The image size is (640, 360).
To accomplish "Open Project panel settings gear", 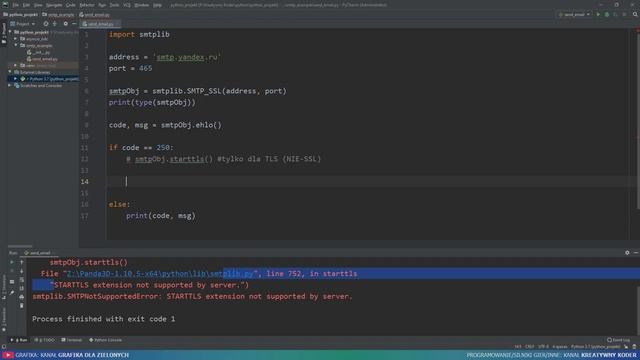I will (x=65, y=24).
